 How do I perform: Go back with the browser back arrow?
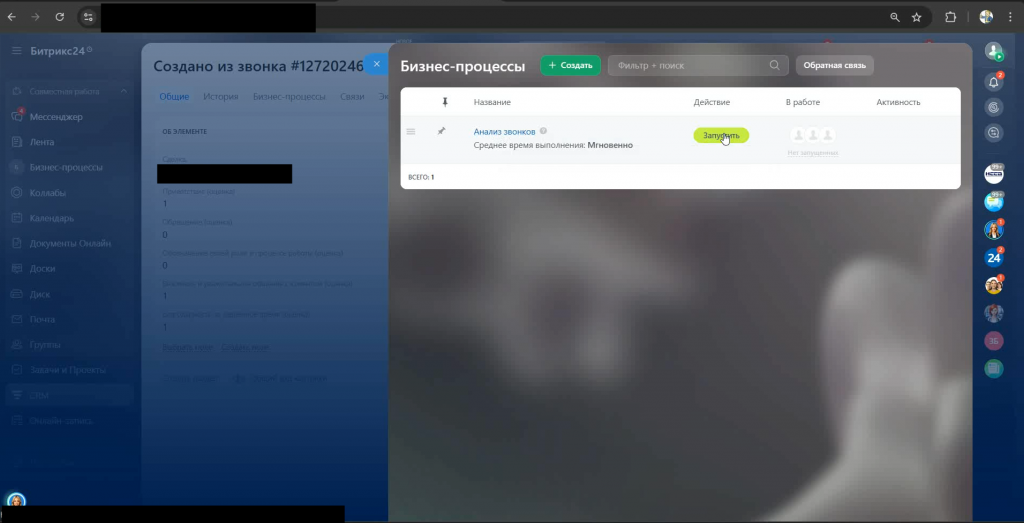coord(12,17)
